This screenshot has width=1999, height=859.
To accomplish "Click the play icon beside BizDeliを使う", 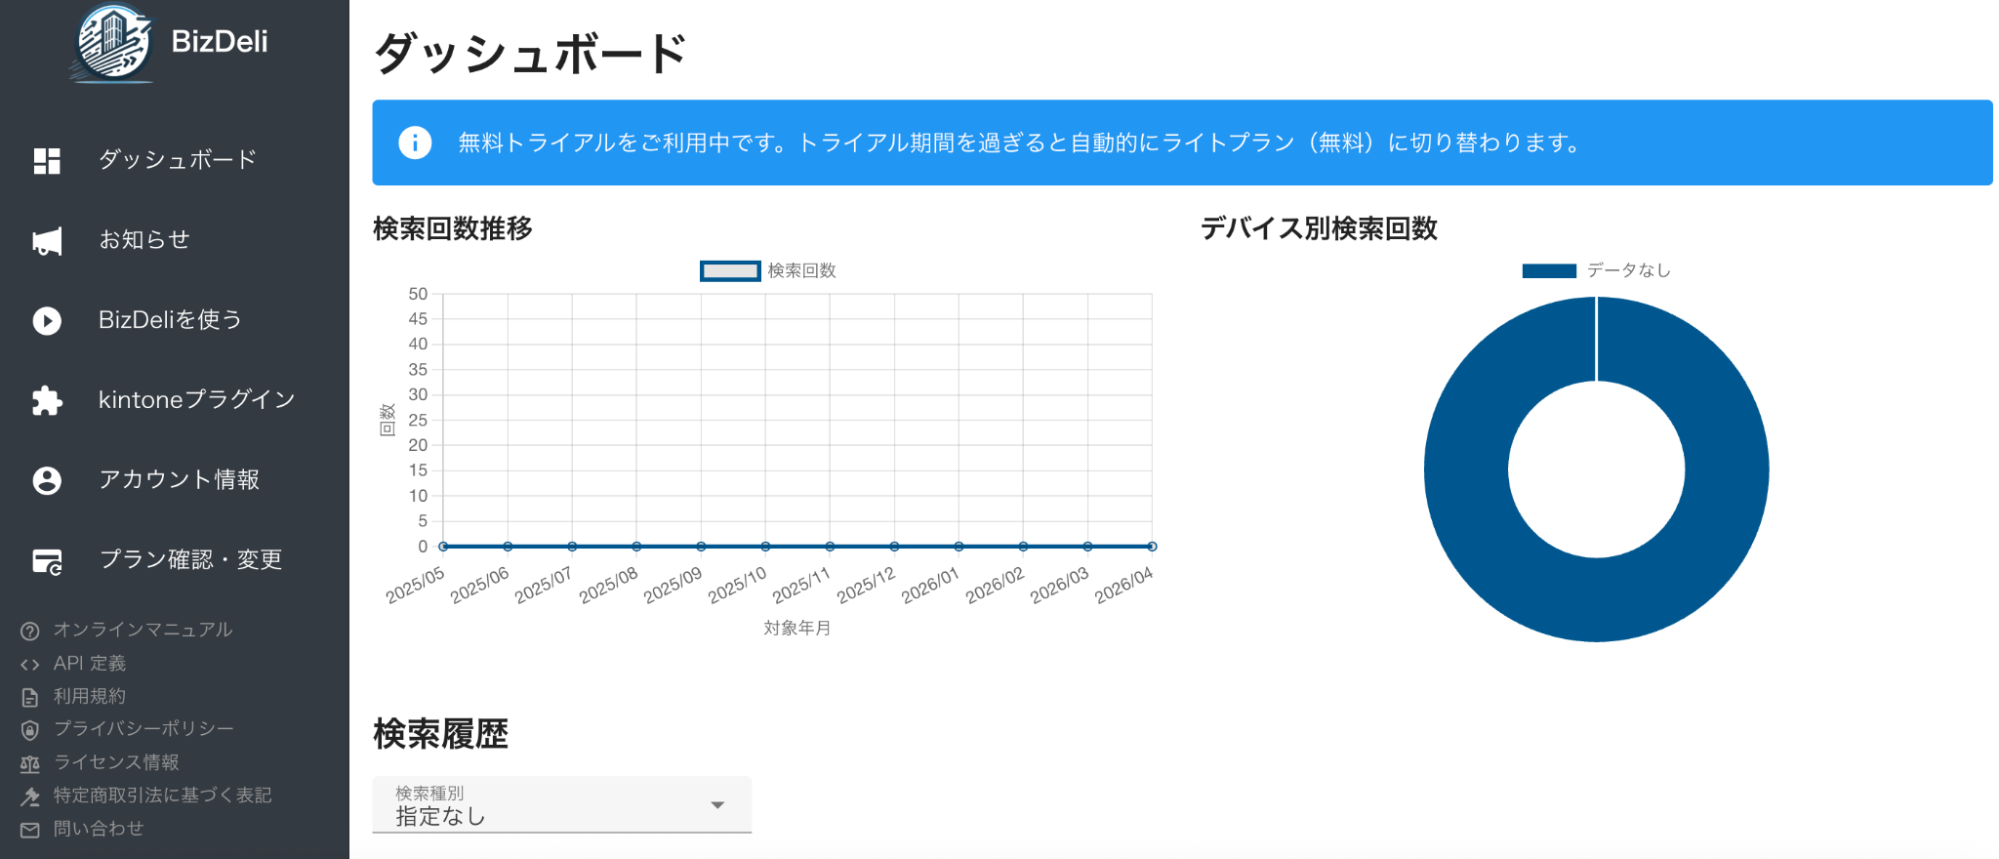I will click(47, 321).
